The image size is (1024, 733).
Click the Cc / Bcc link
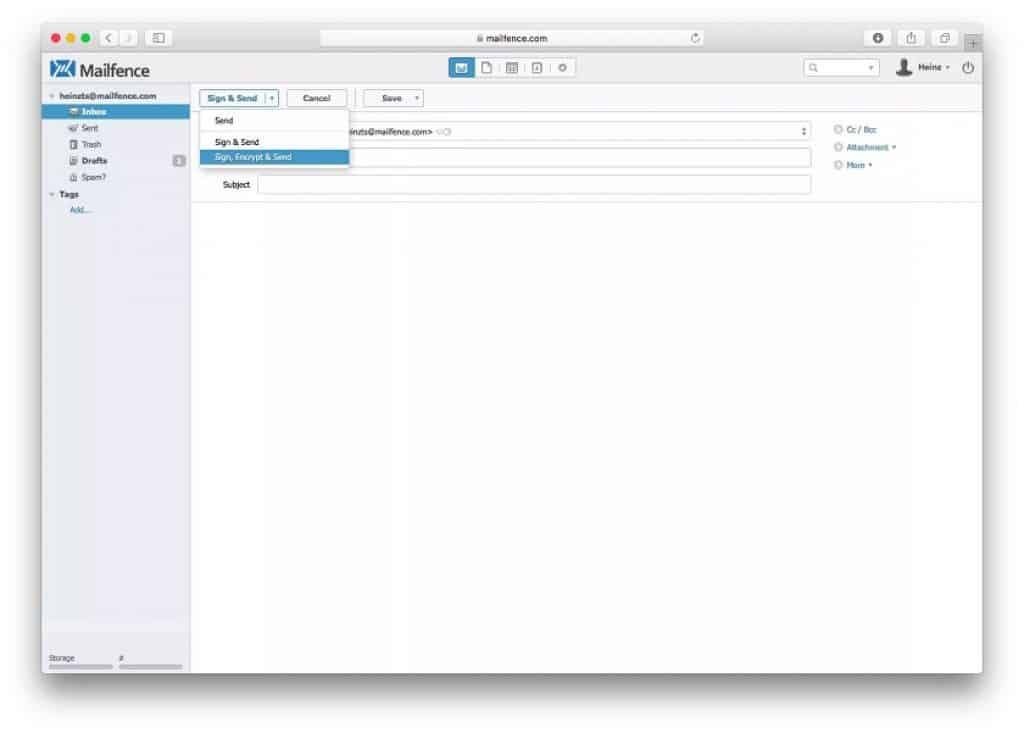[861, 130]
